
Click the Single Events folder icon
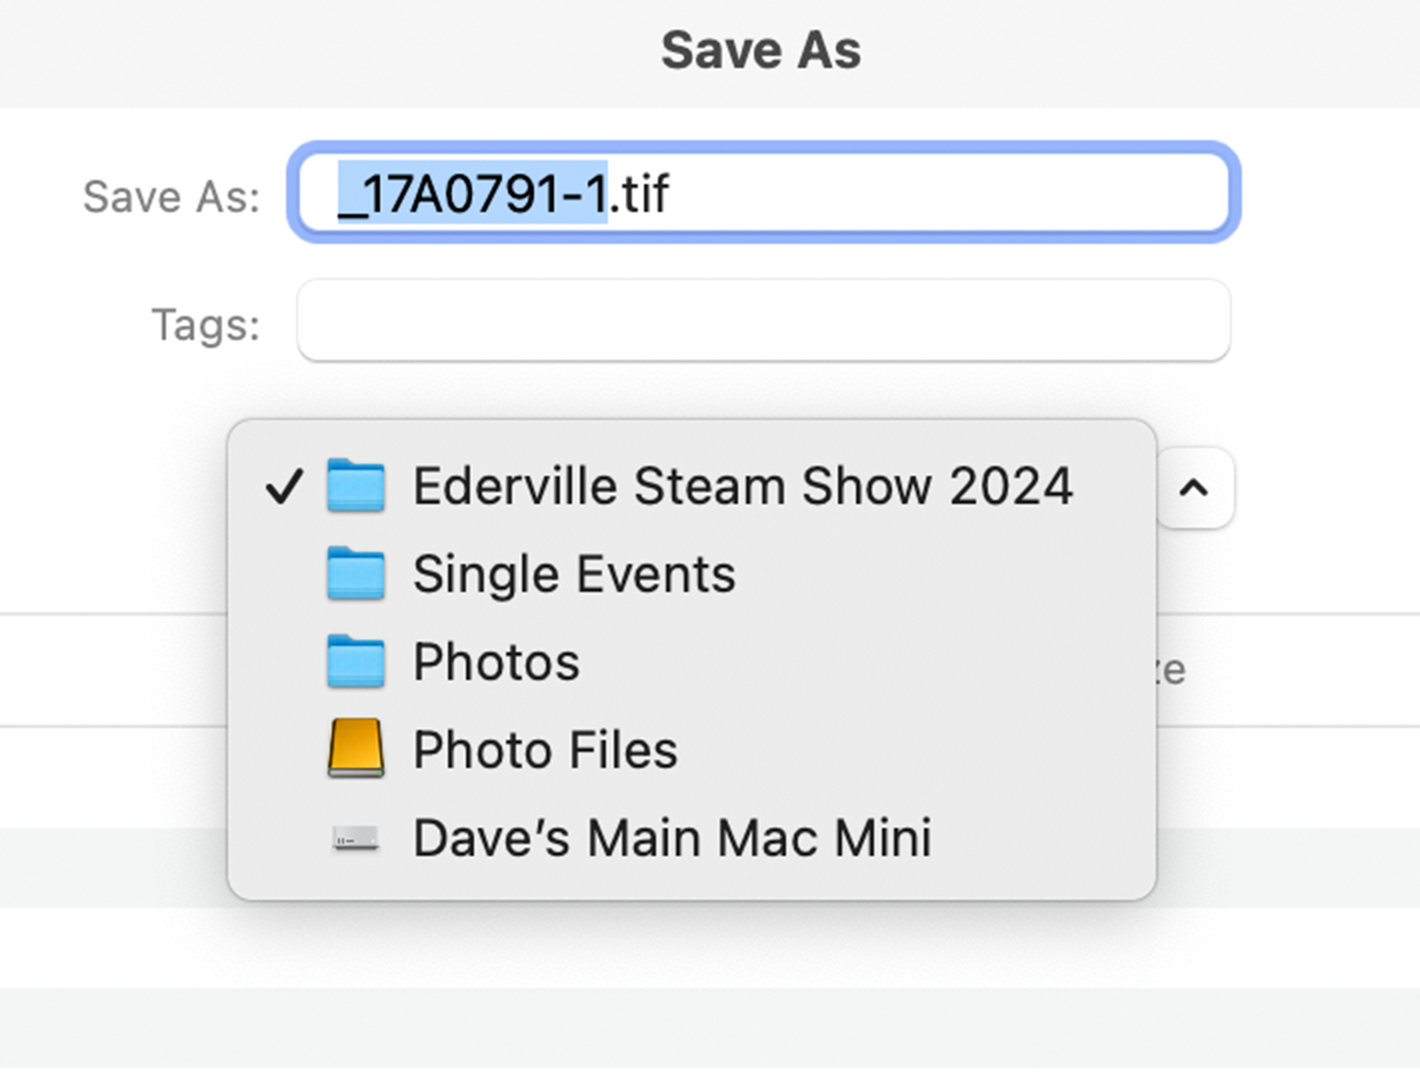[x=355, y=574]
